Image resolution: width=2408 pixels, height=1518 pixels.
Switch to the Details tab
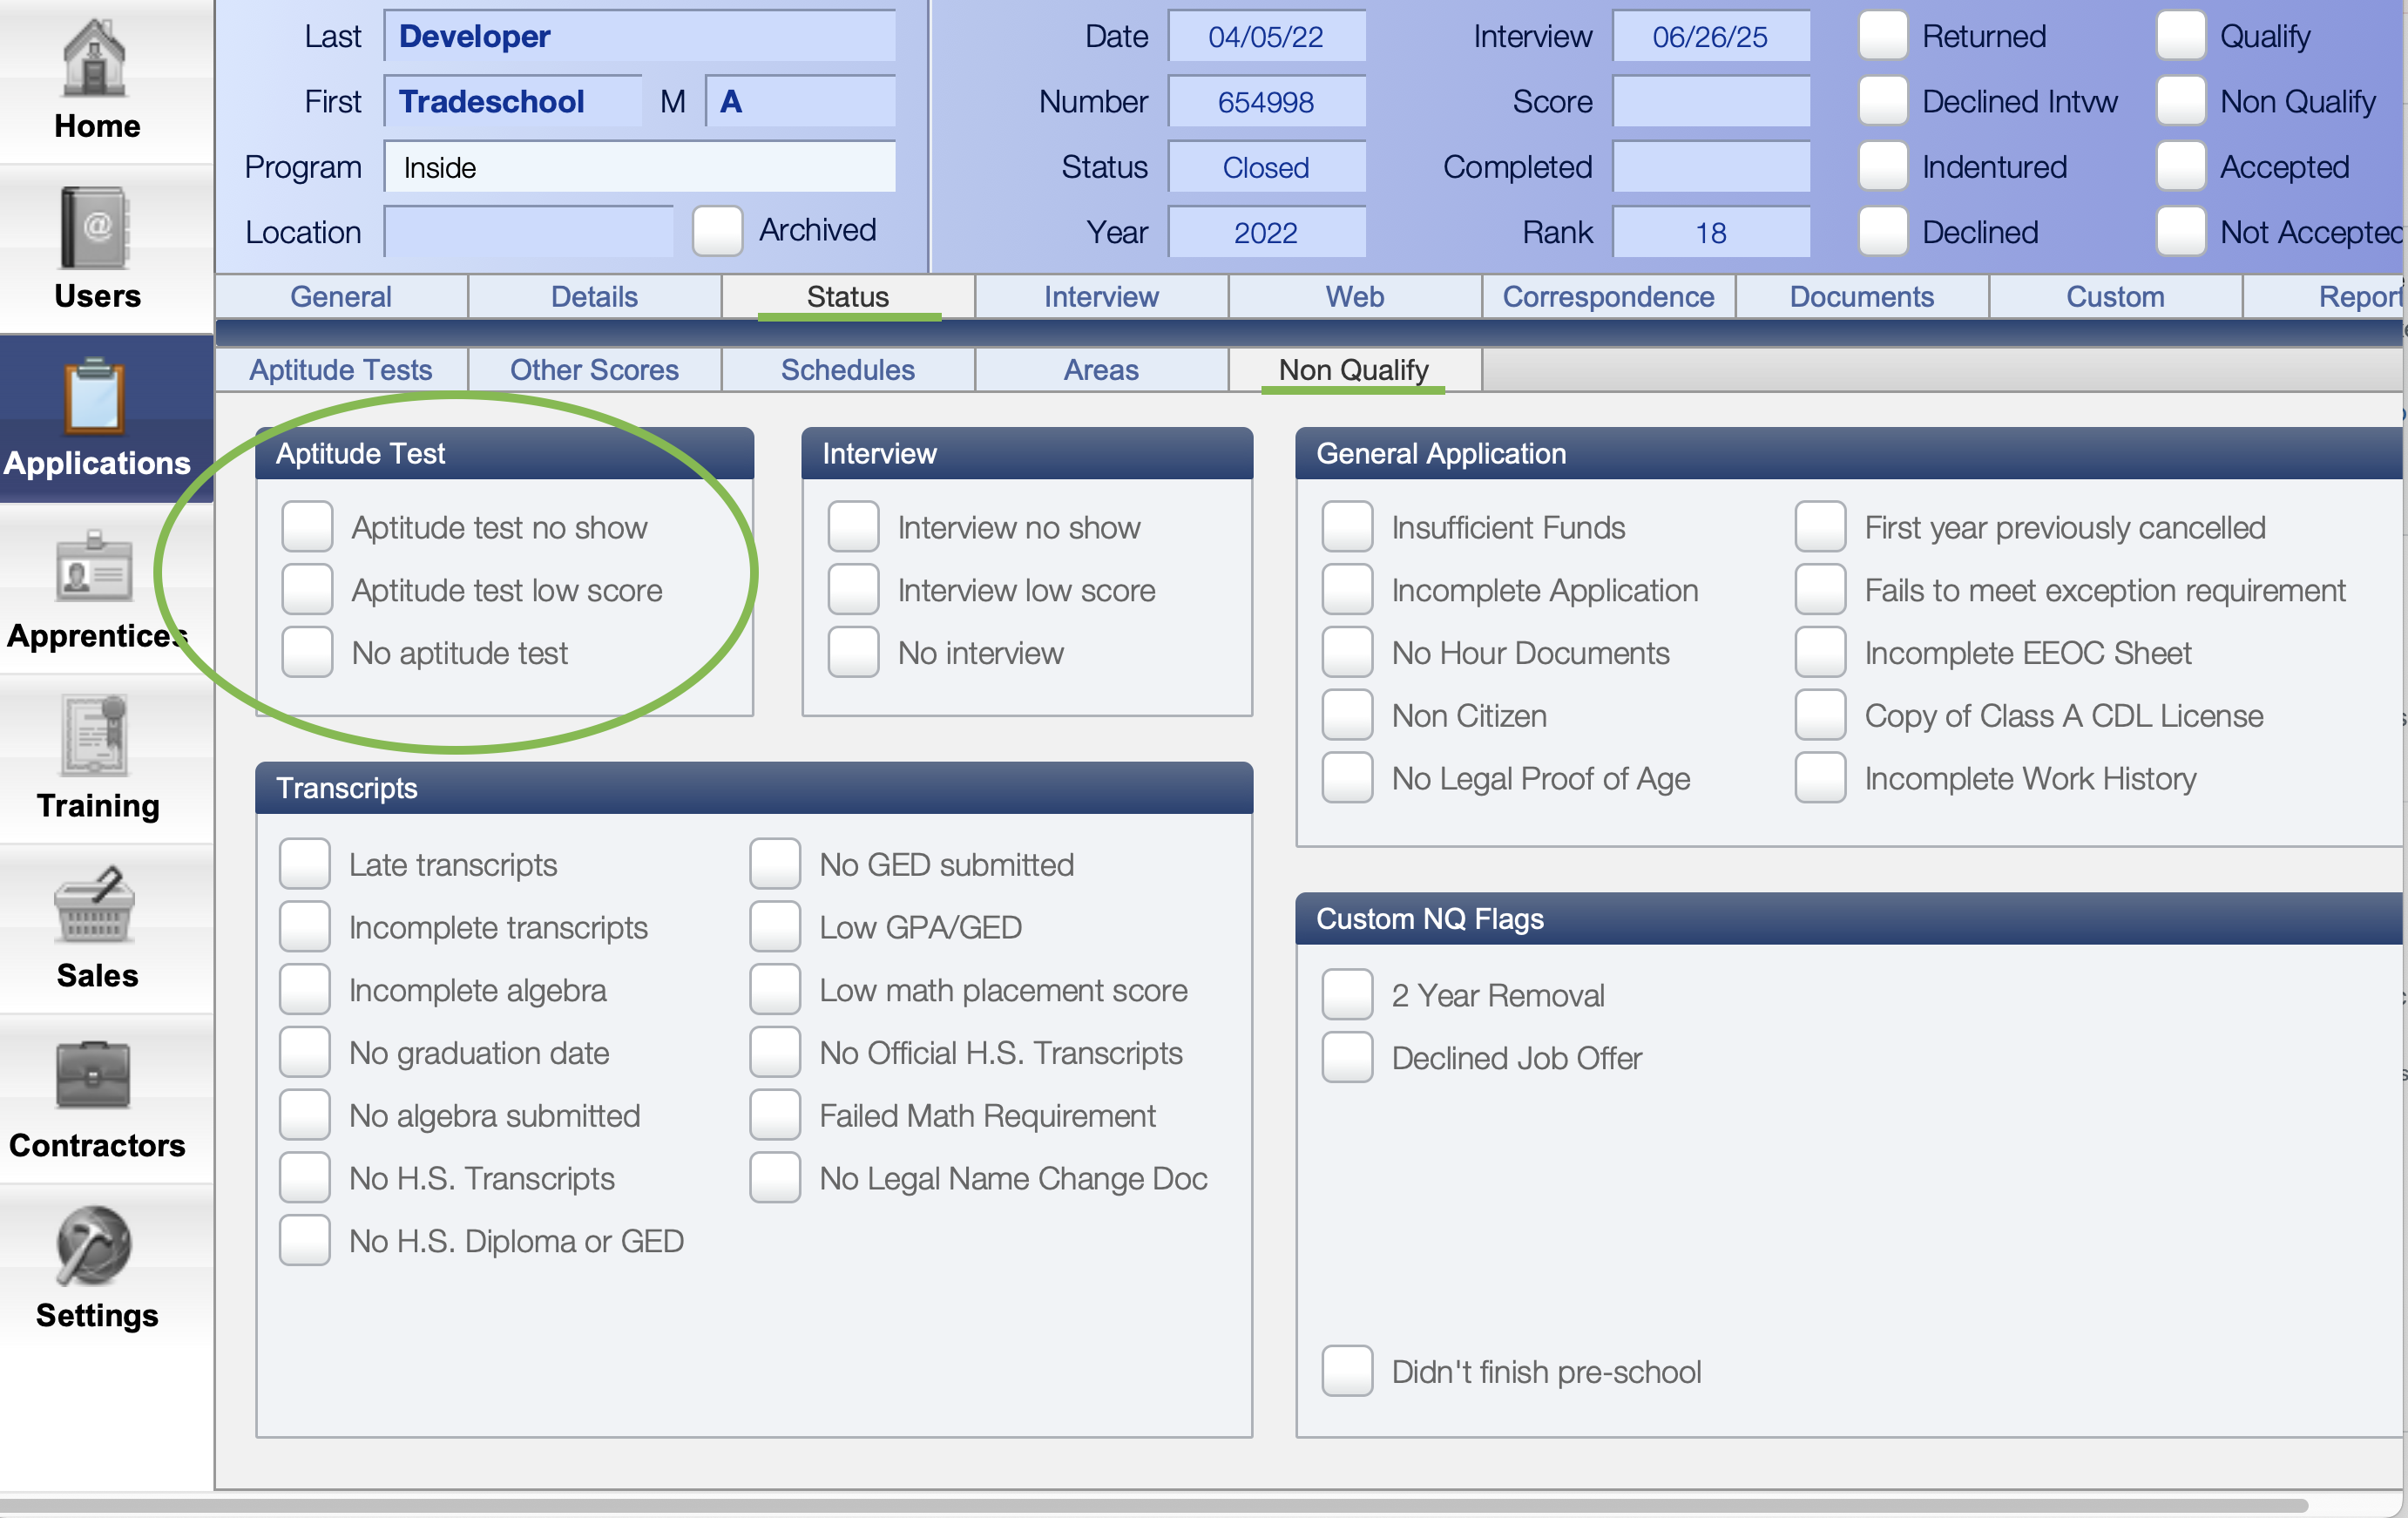coord(594,297)
